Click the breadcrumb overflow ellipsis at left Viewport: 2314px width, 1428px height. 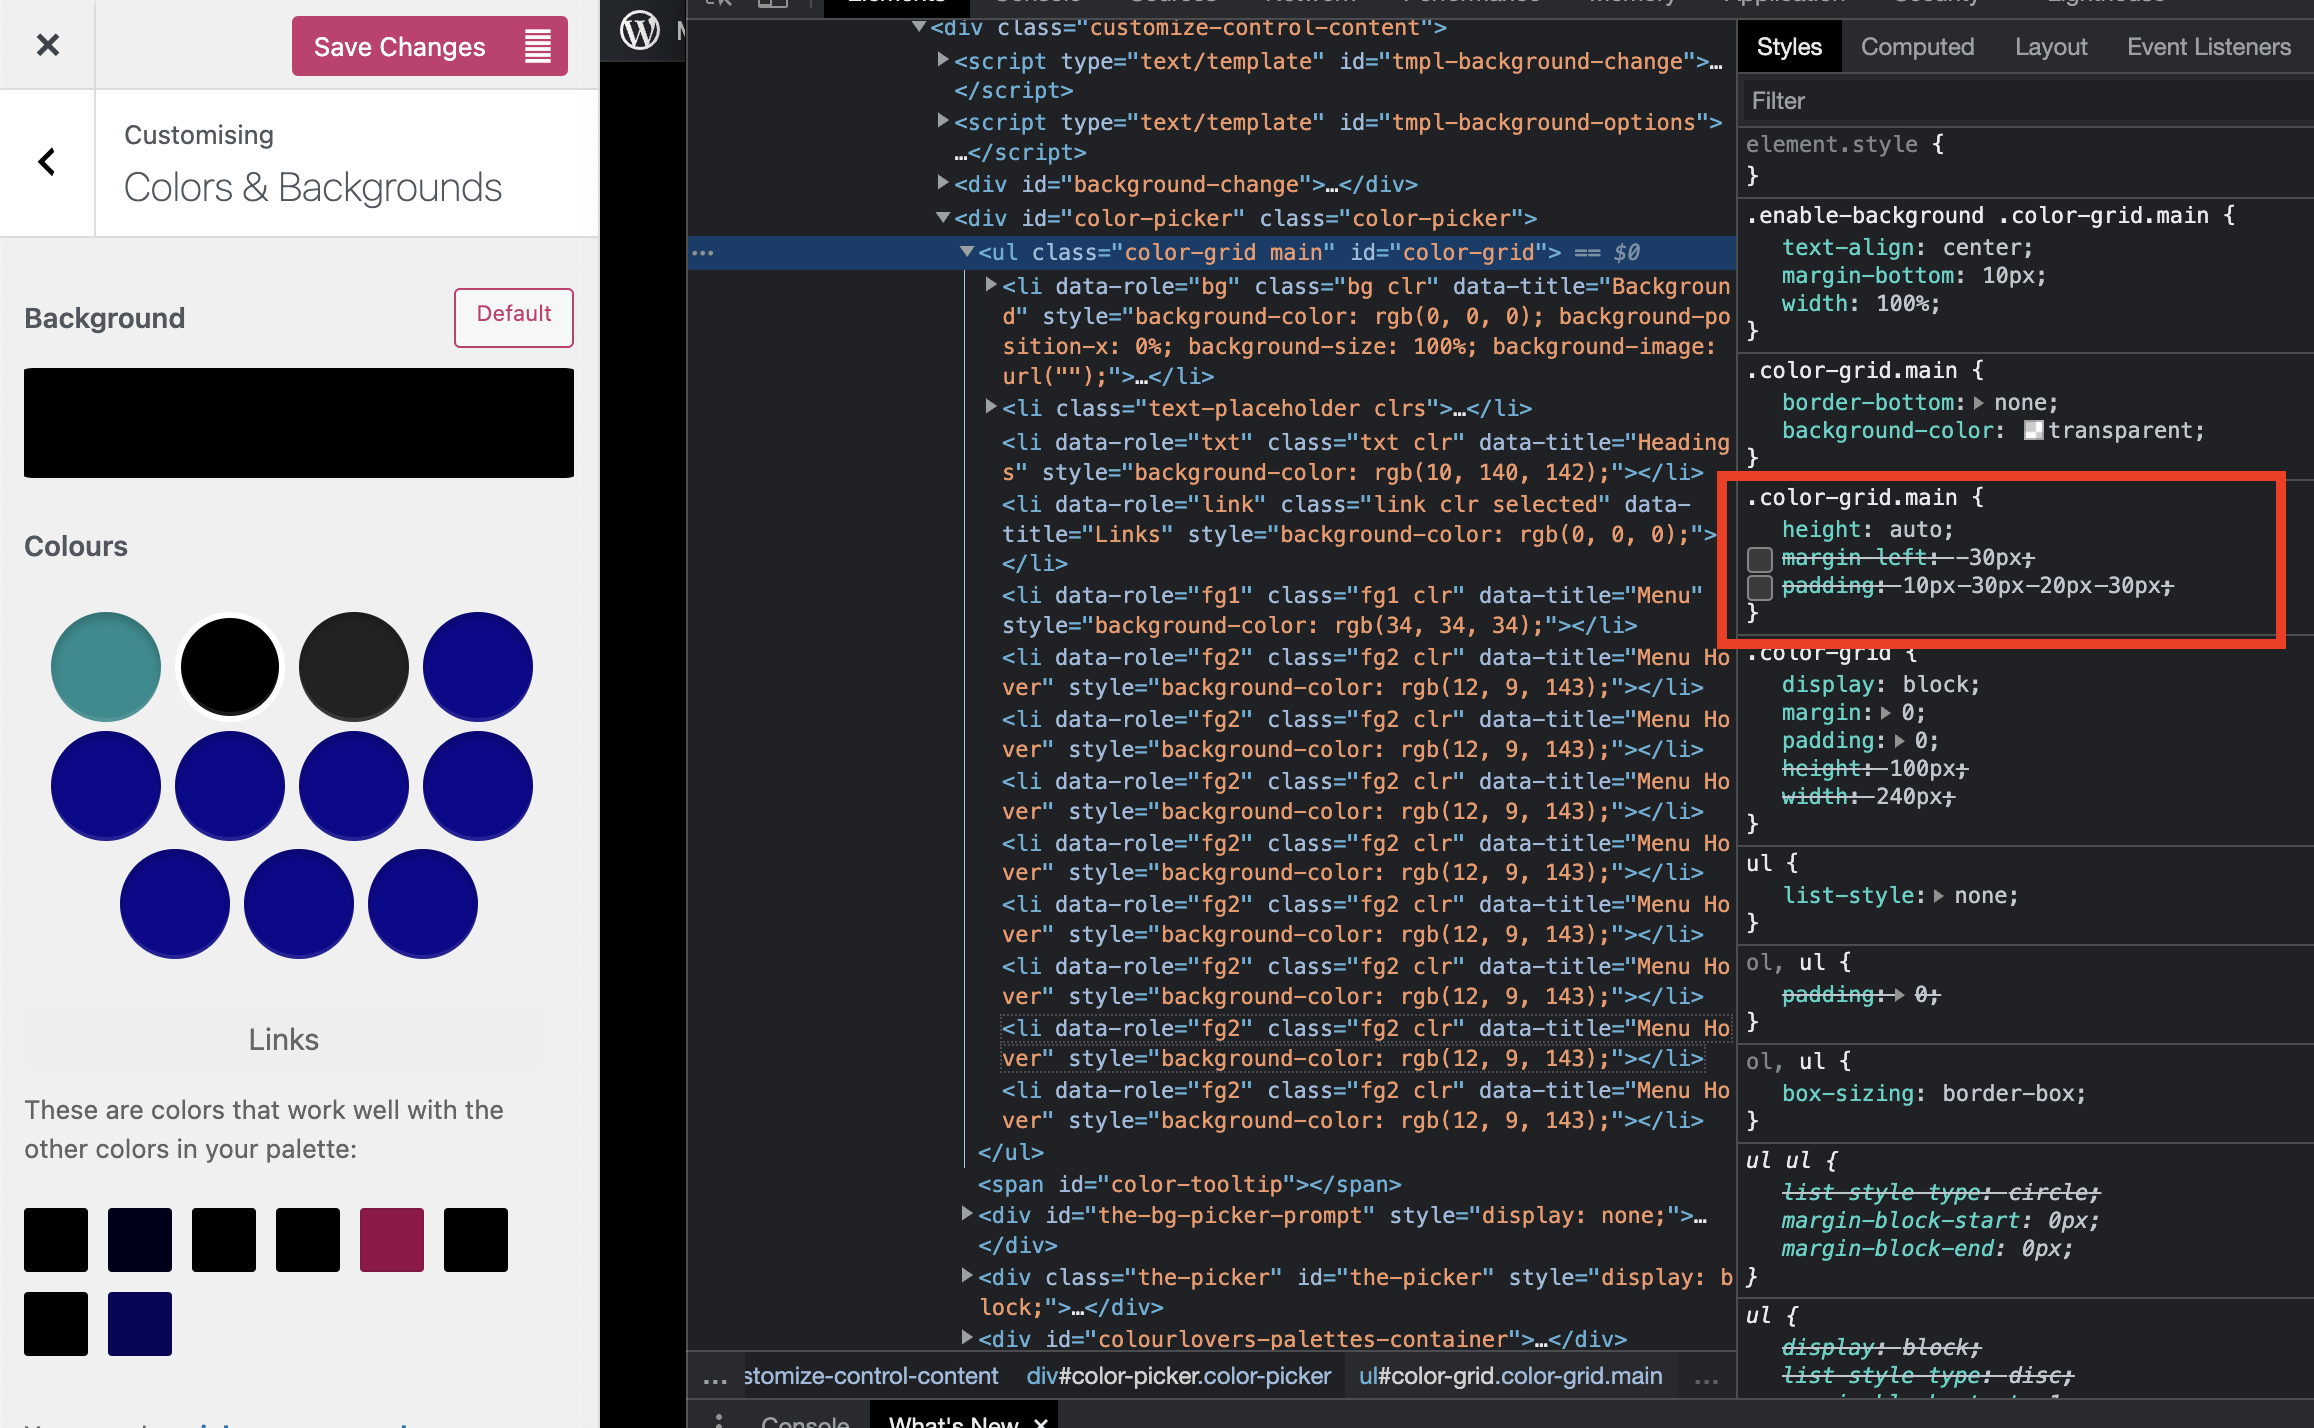click(715, 1378)
